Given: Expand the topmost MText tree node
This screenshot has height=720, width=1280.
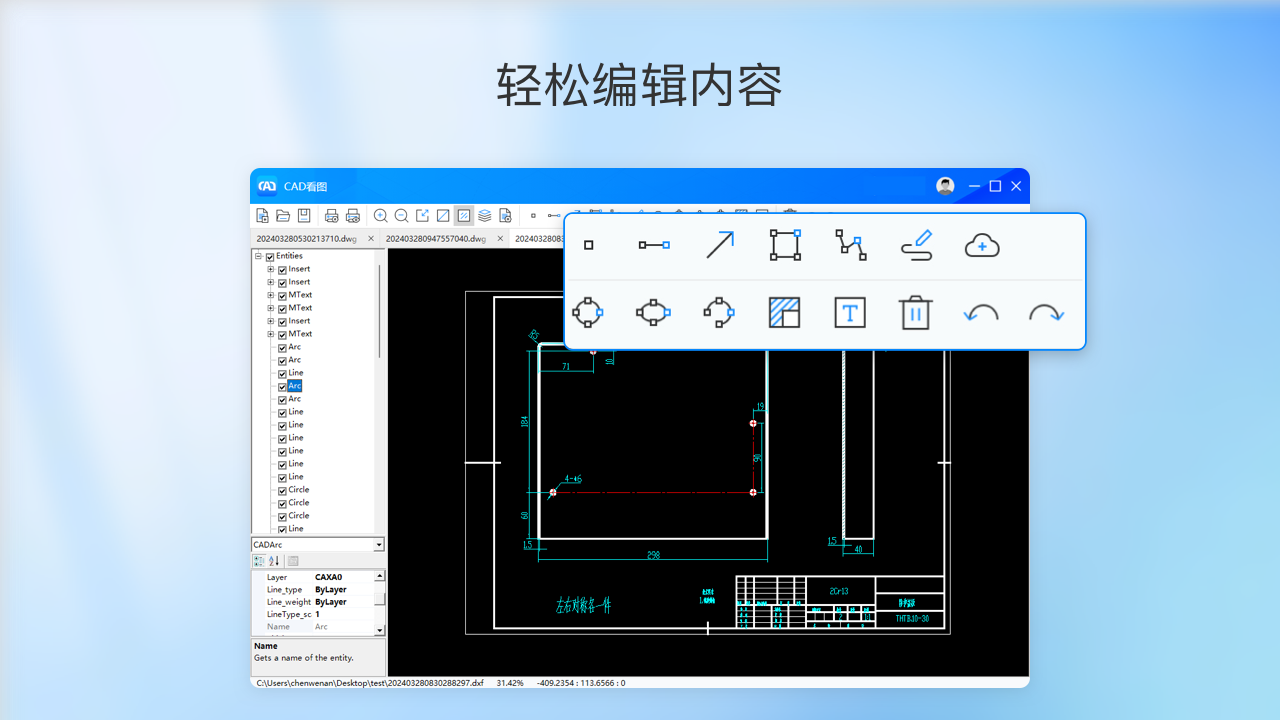Looking at the screenshot, I should click(271, 296).
